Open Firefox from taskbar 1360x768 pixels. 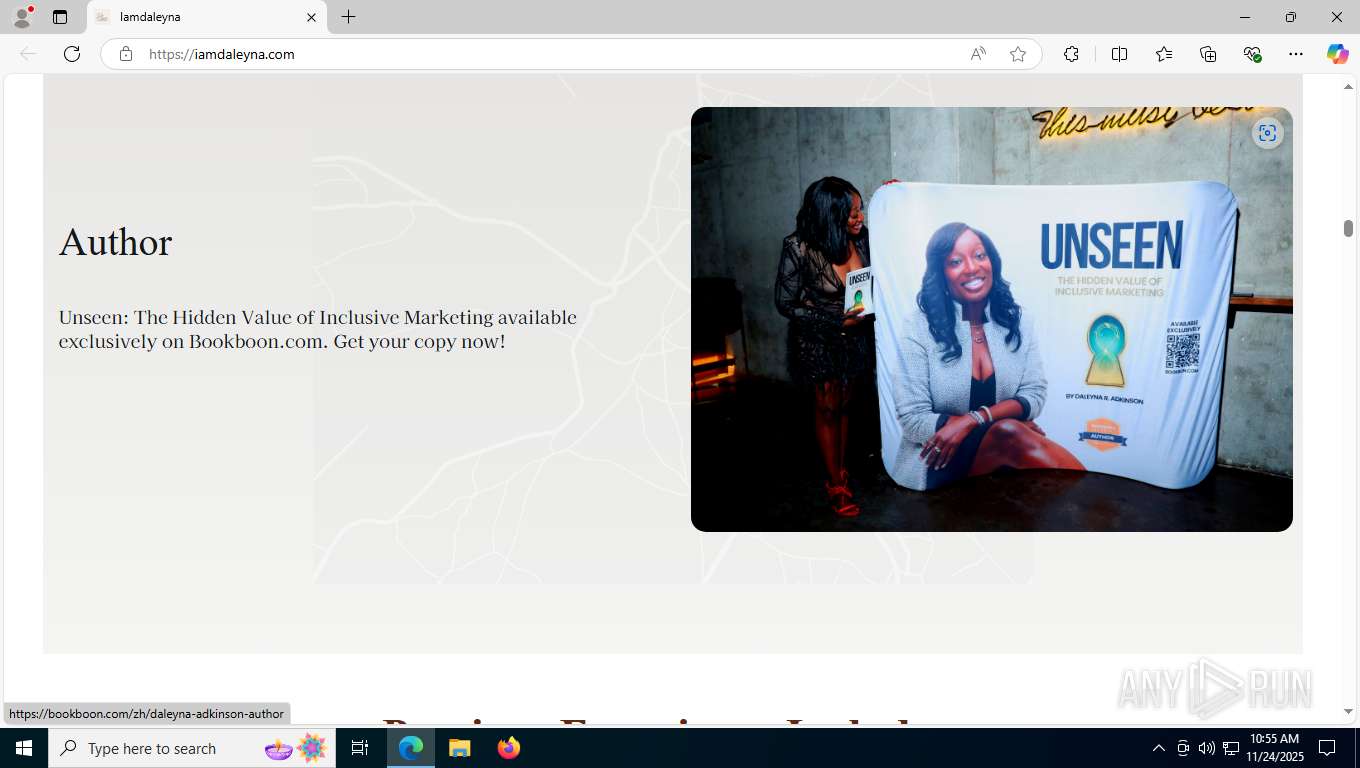509,748
